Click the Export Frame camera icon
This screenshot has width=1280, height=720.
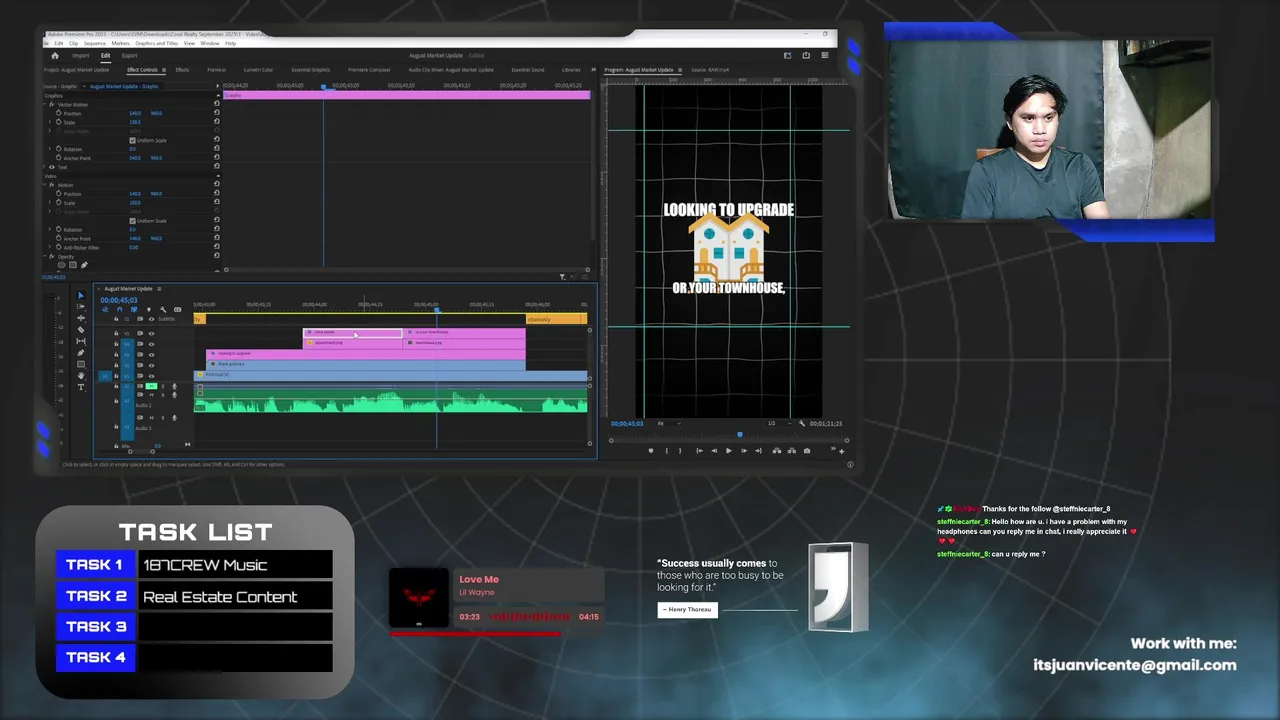click(807, 451)
